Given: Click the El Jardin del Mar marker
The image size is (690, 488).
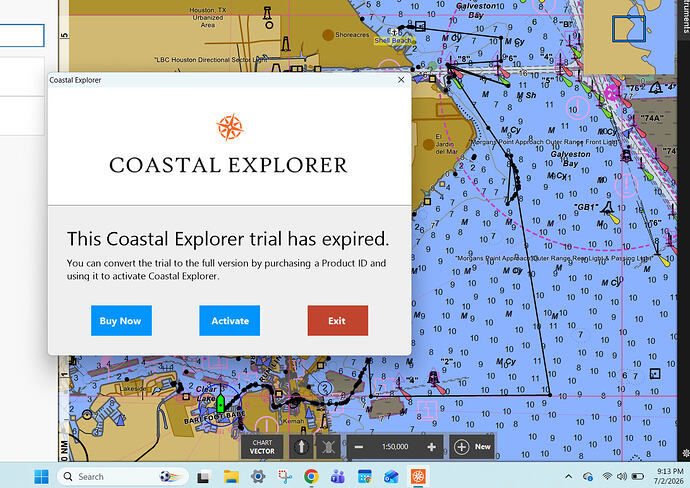Looking at the screenshot, I should [x=429, y=144].
